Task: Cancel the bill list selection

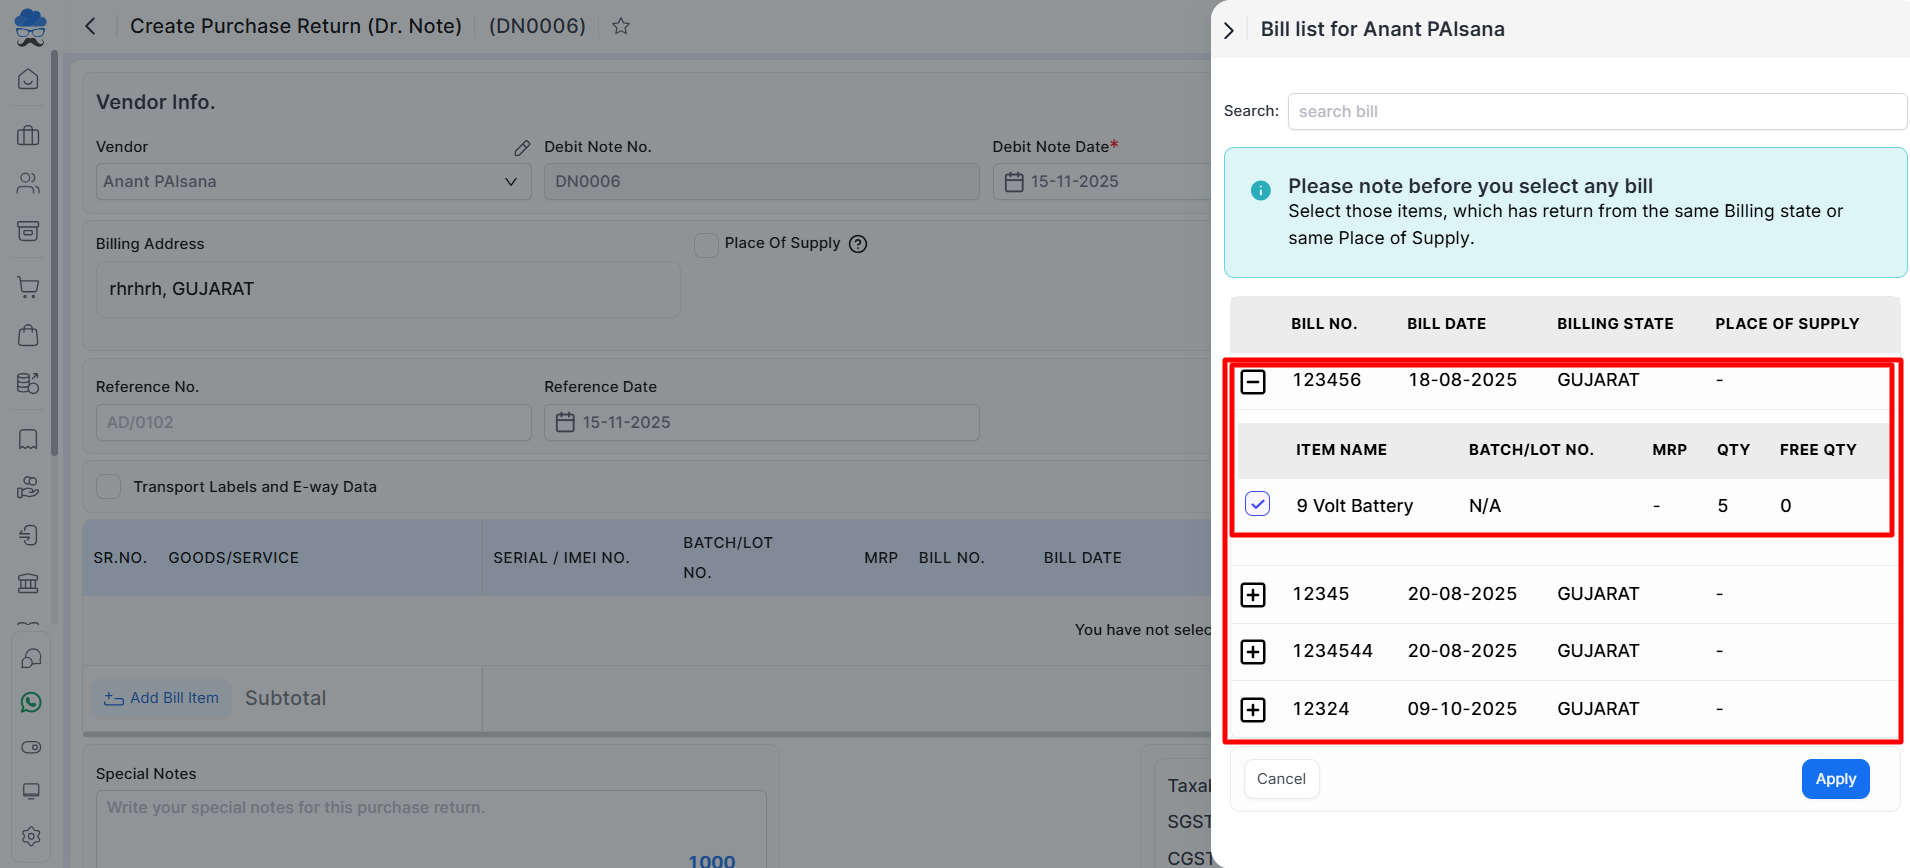Action: point(1281,779)
